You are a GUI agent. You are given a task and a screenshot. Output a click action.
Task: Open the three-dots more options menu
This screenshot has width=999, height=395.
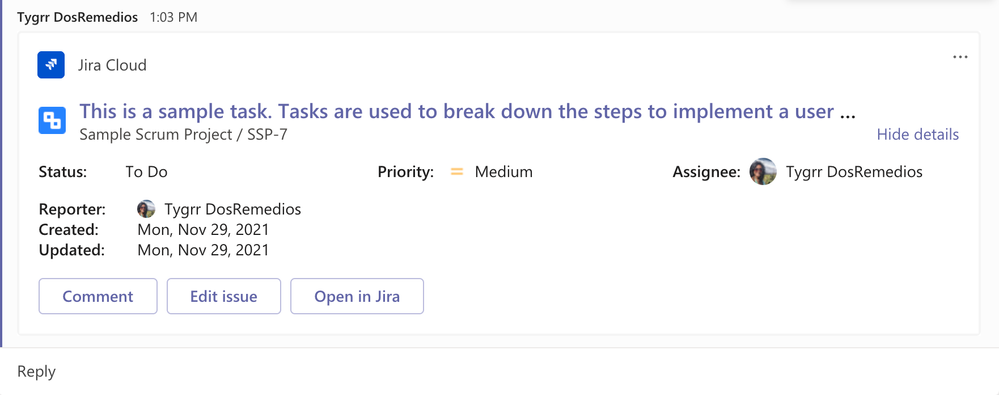pos(960,57)
